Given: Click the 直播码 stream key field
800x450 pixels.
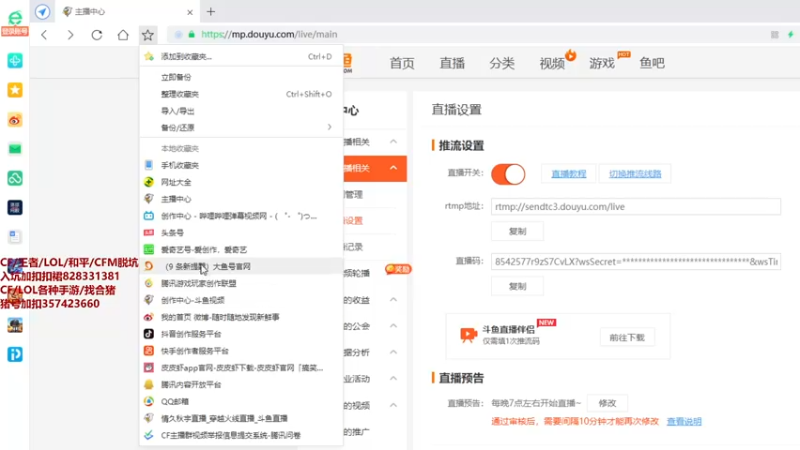Looking at the screenshot, I should coord(636,262).
